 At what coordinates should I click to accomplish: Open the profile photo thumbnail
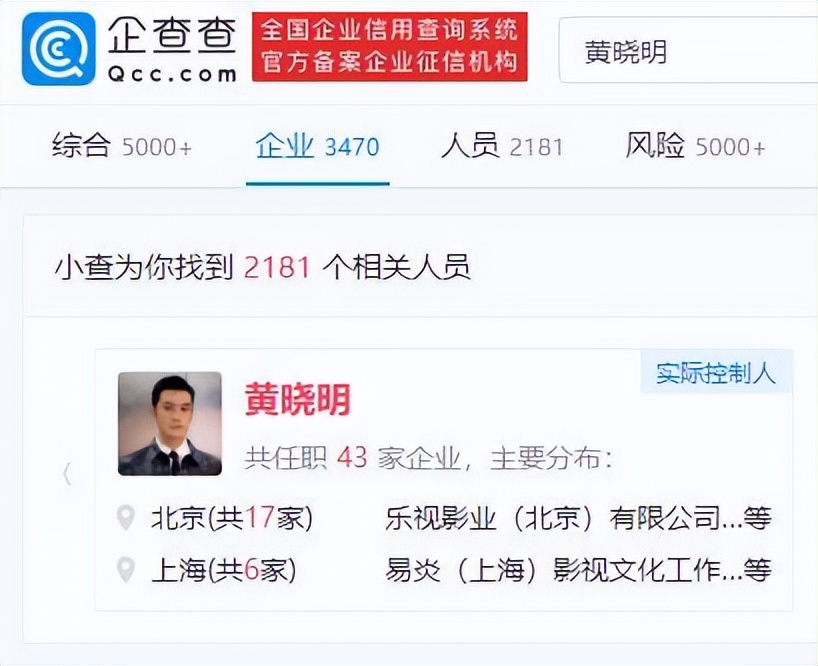(170, 423)
